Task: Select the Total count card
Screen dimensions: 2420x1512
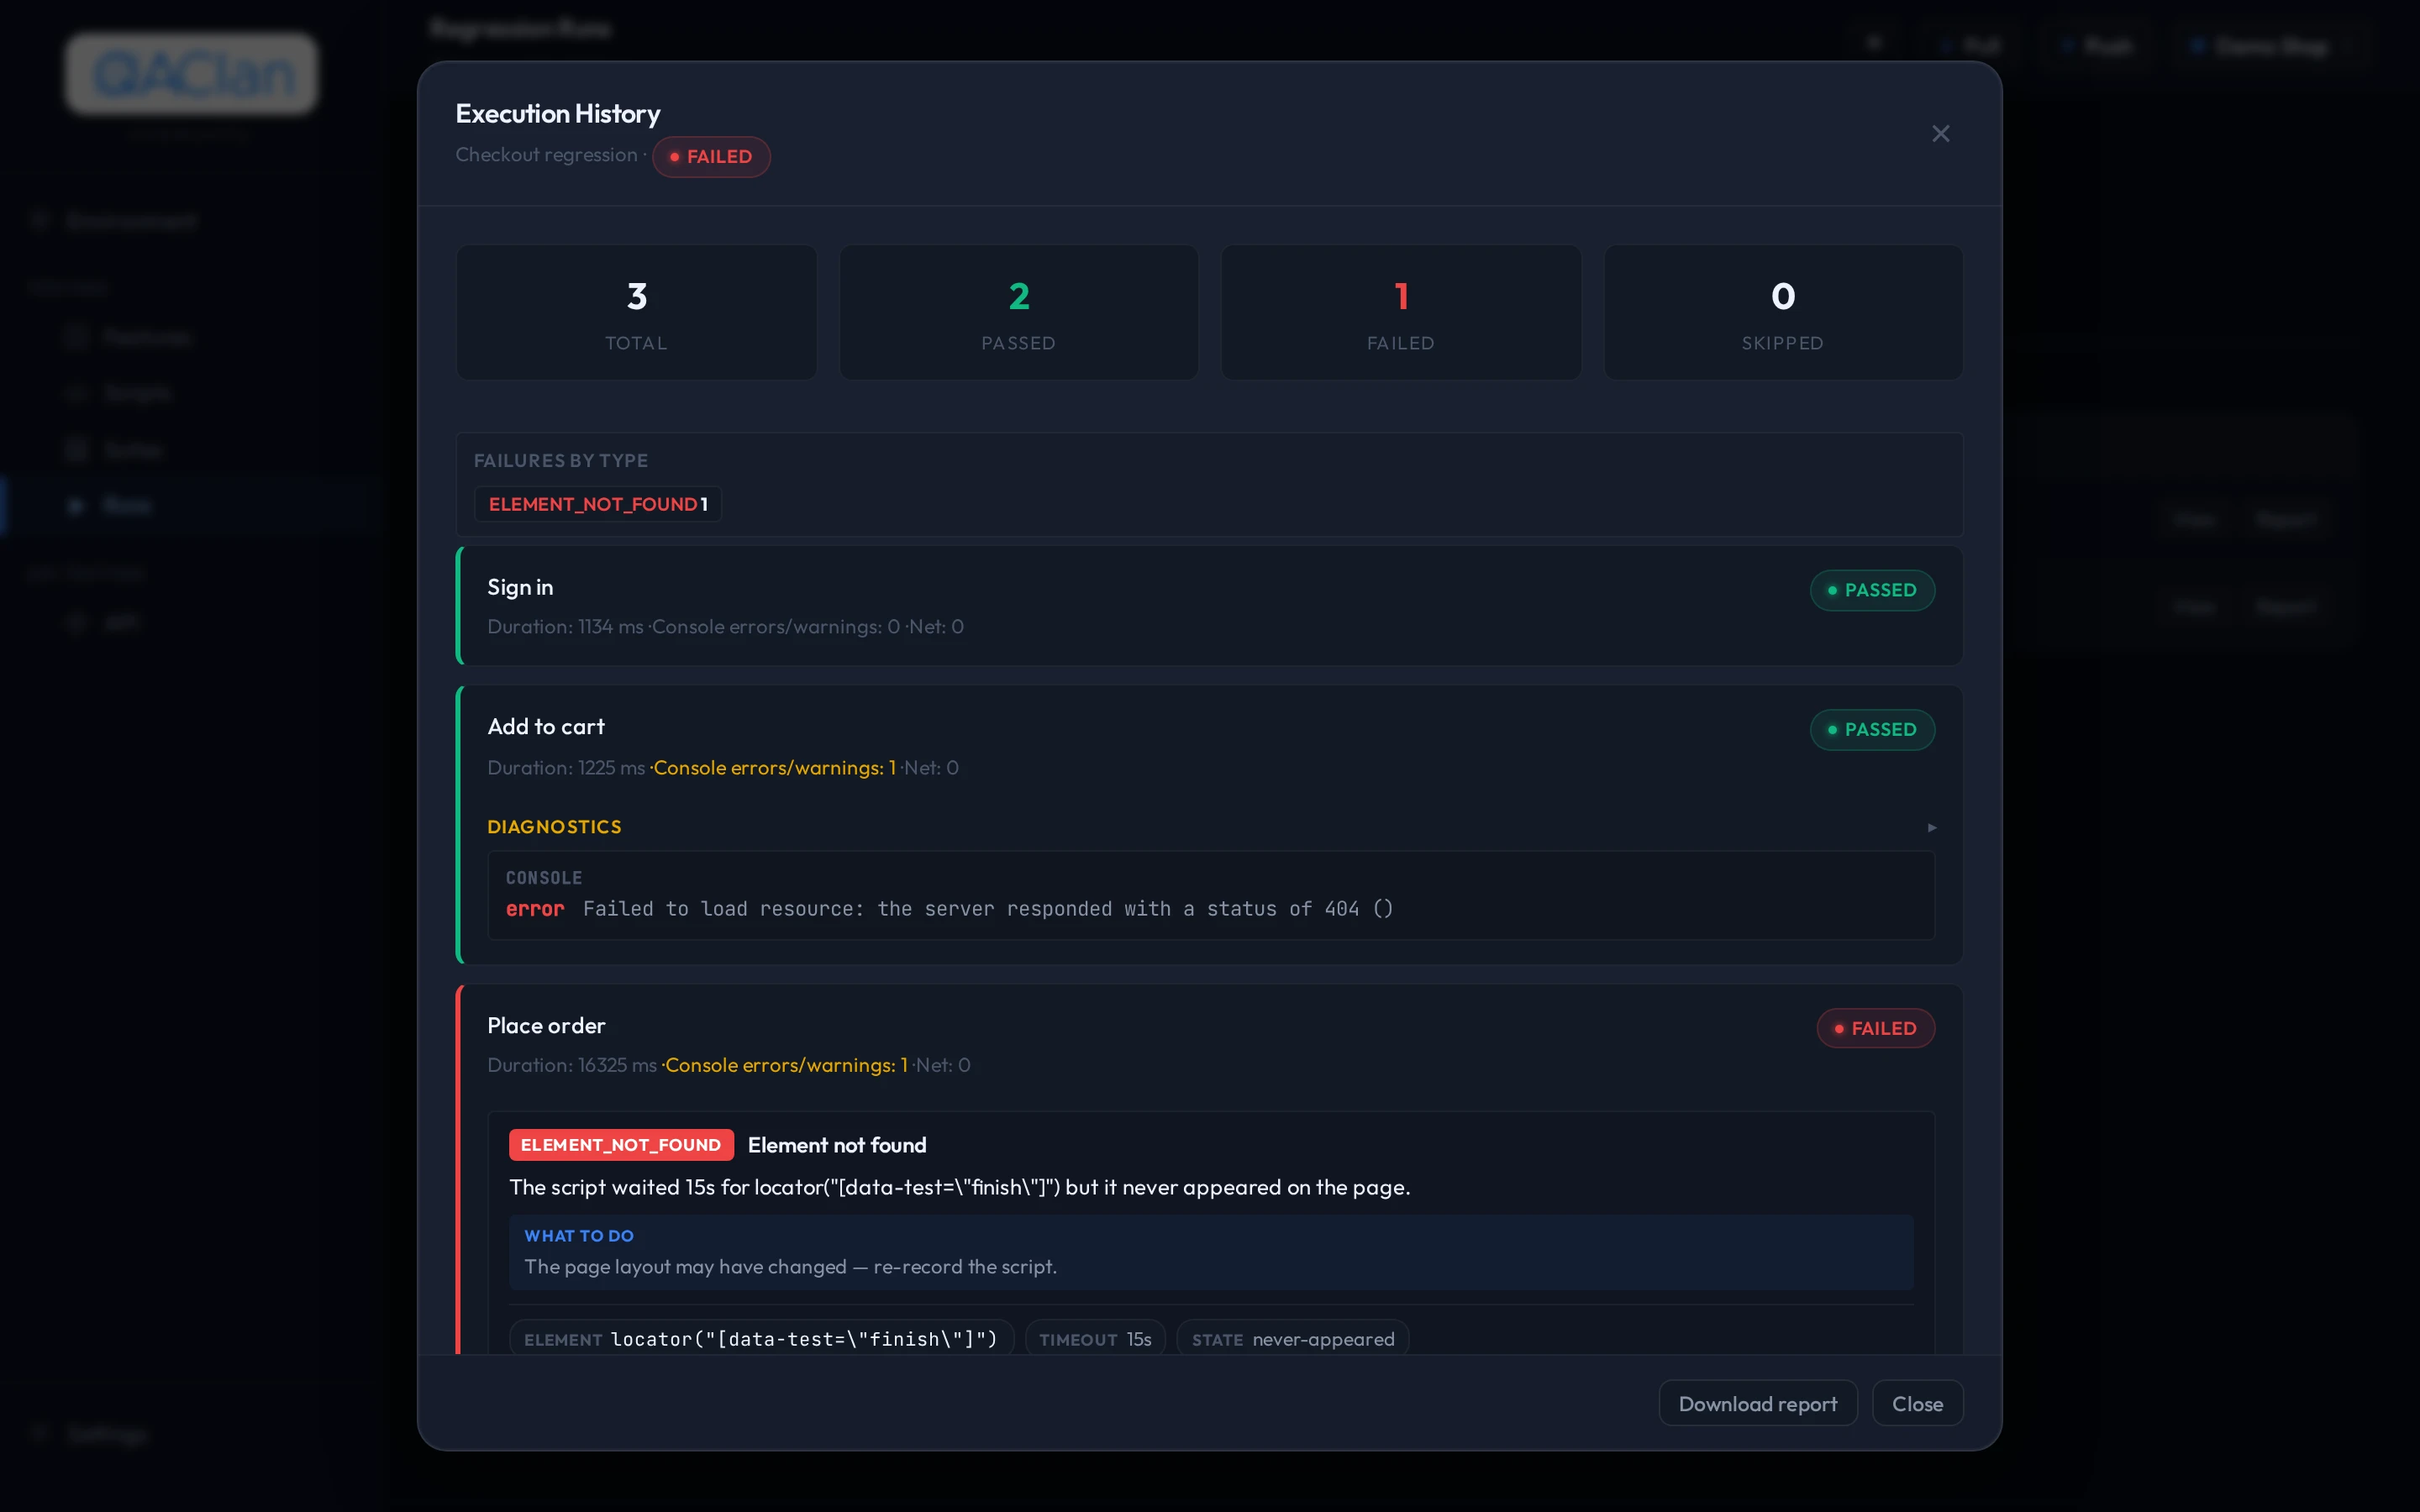Action: (636, 312)
